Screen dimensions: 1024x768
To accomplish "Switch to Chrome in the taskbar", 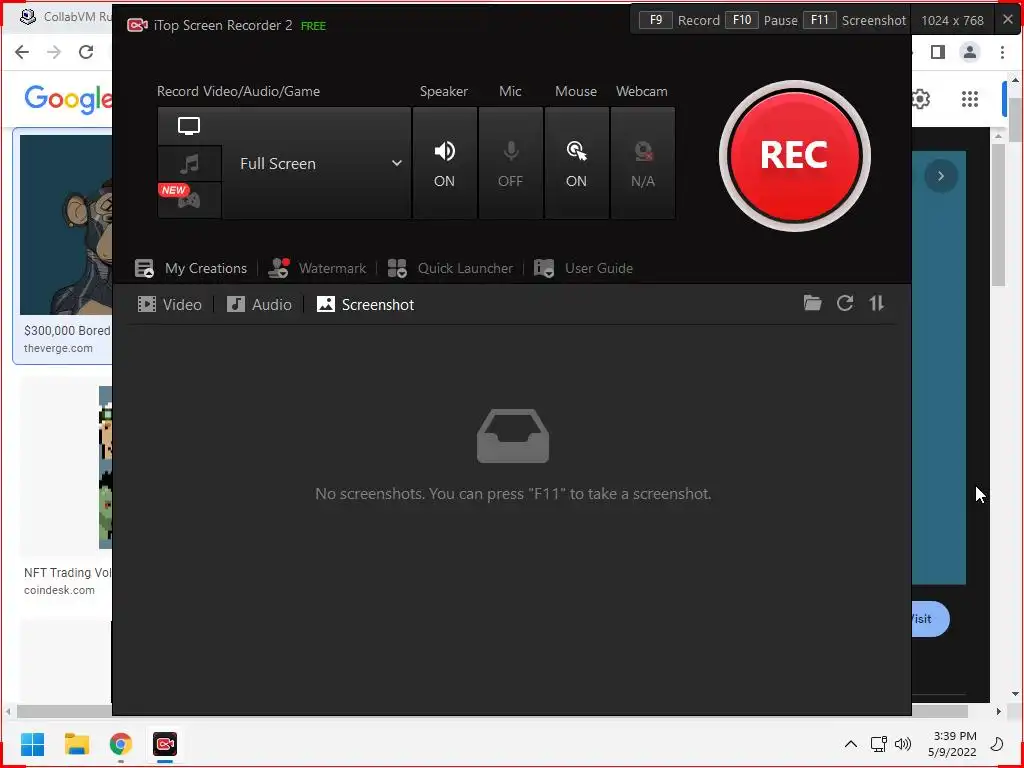I will point(121,744).
